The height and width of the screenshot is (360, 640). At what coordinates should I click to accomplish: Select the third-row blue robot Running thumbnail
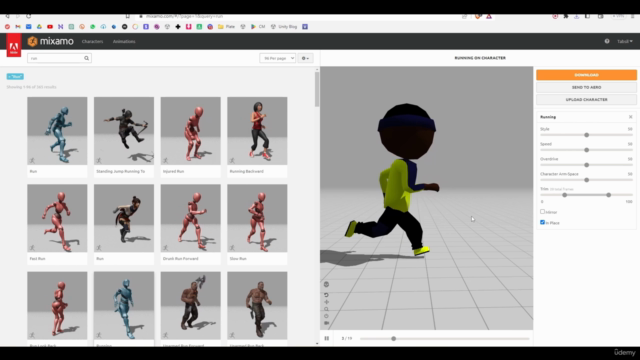tap(124, 306)
